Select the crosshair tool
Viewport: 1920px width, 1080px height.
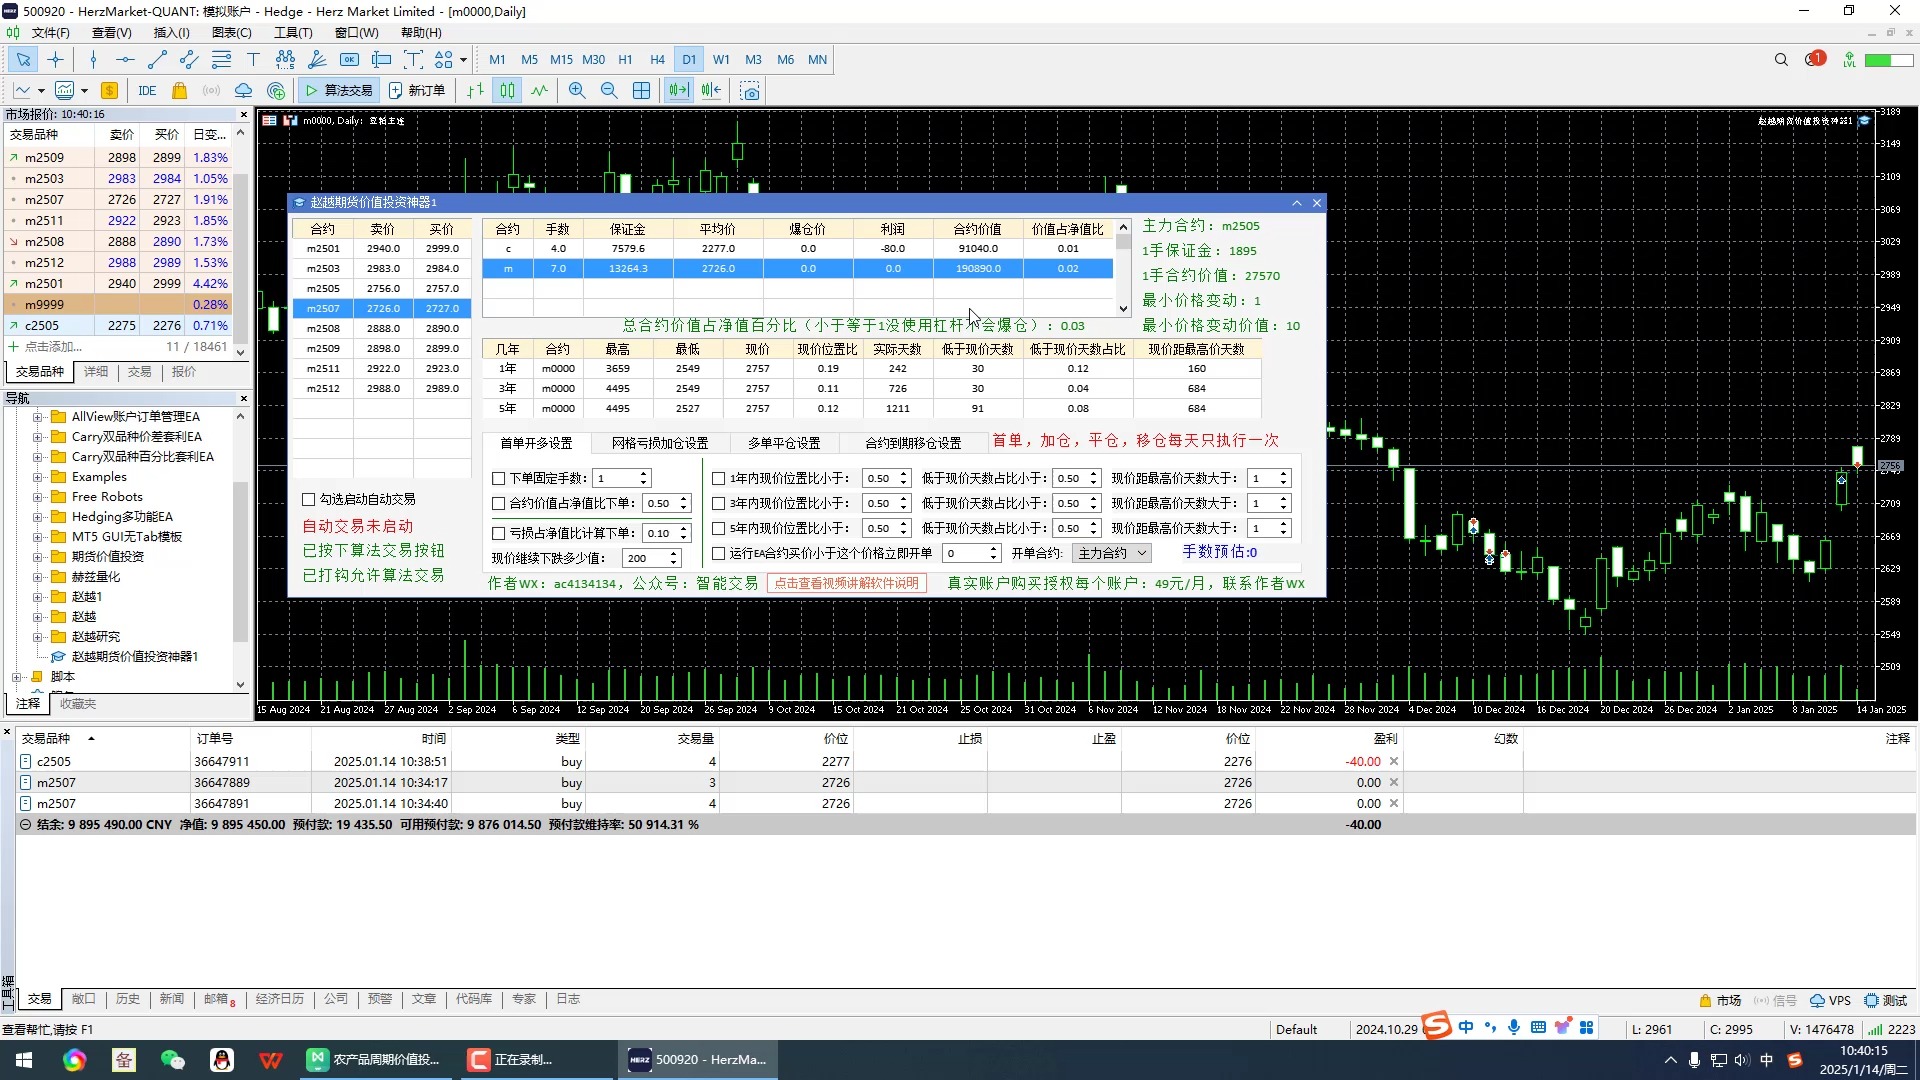tap(55, 60)
